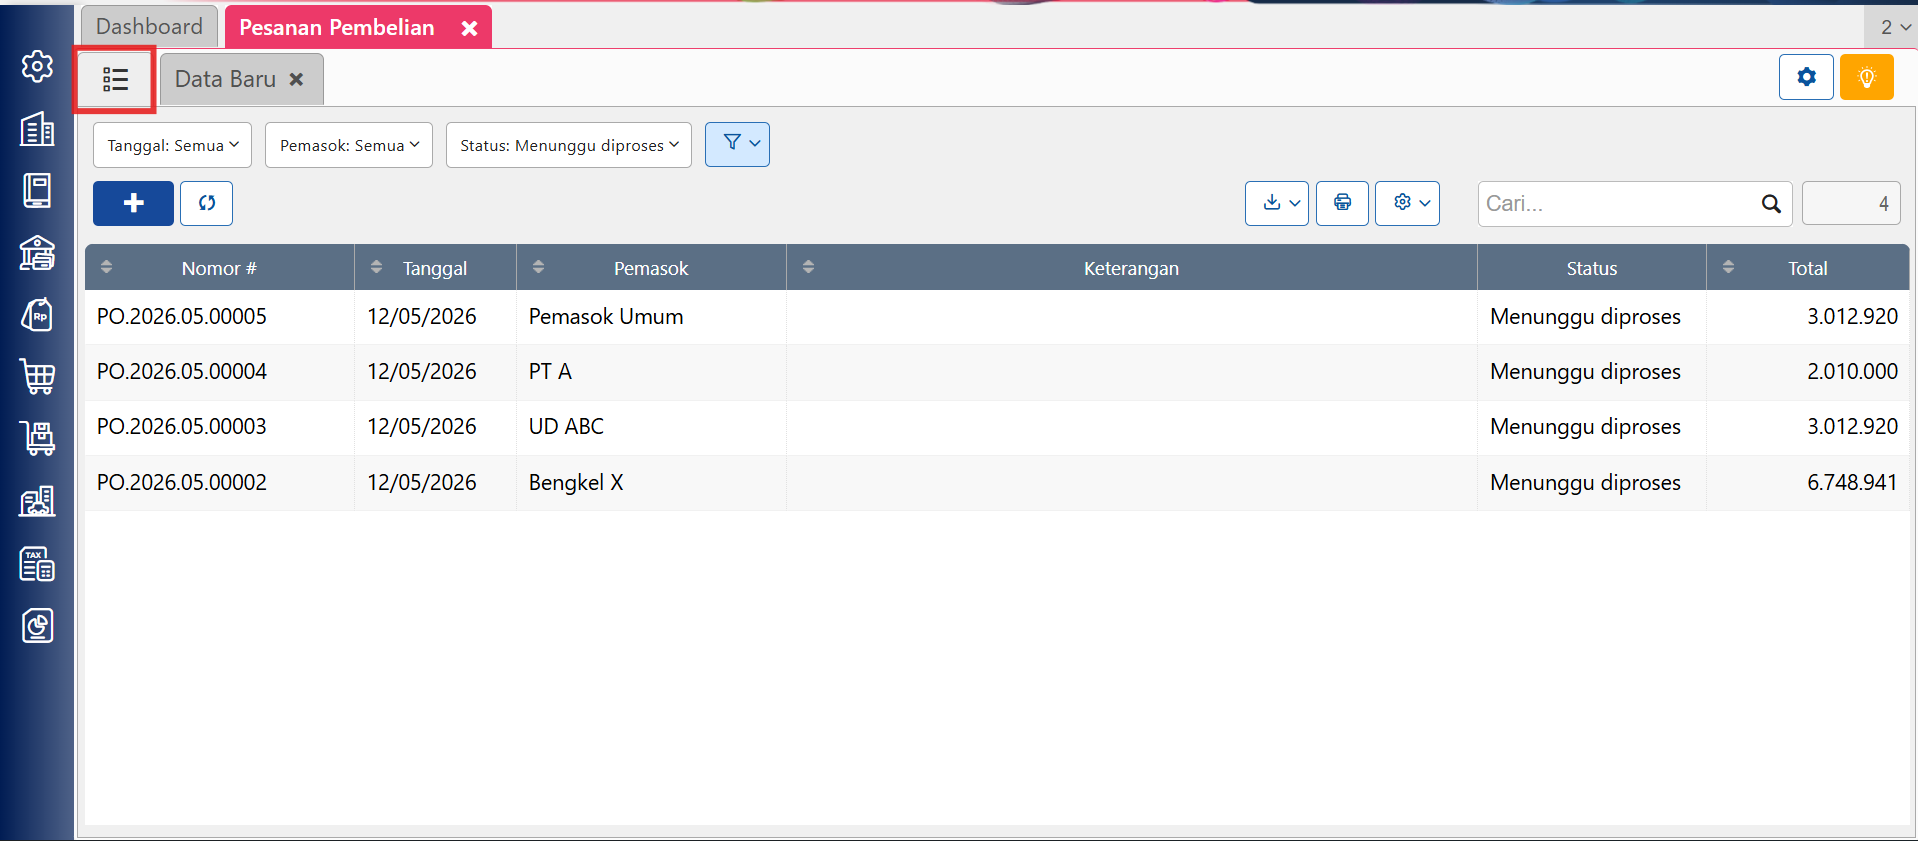Close the Data Baru tab
The width and height of the screenshot is (1918, 841).
tap(296, 79)
